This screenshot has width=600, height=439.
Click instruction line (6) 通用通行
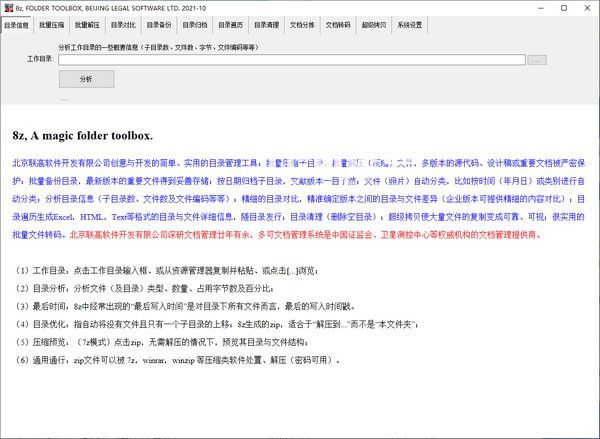click(x=177, y=360)
